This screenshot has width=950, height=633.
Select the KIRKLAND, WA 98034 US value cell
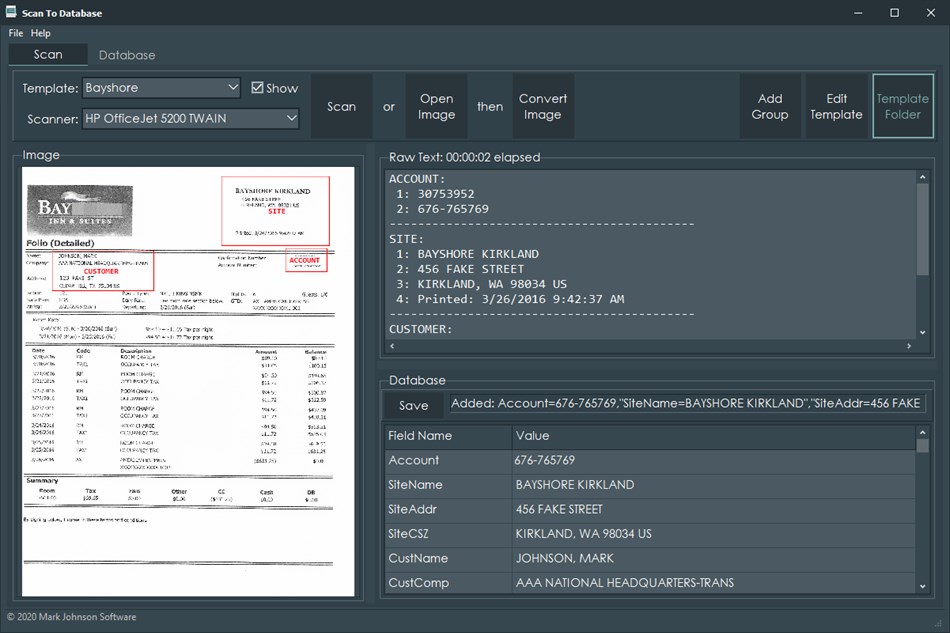pos(714,534)
